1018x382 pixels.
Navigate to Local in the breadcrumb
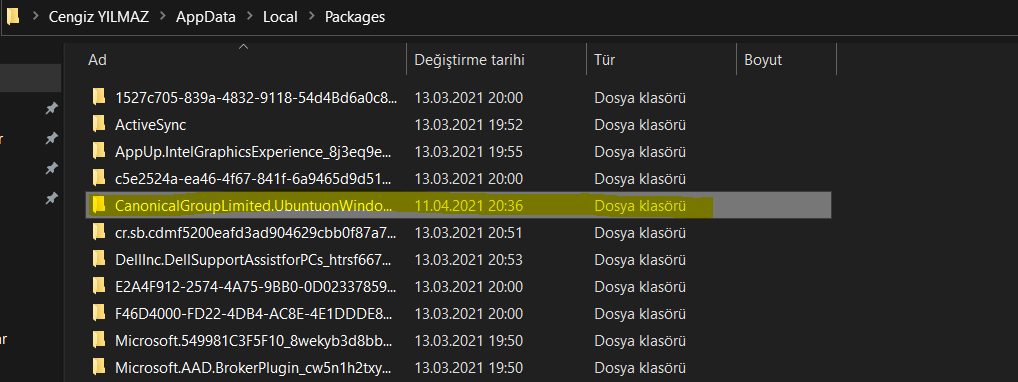[x=280, y=17]
